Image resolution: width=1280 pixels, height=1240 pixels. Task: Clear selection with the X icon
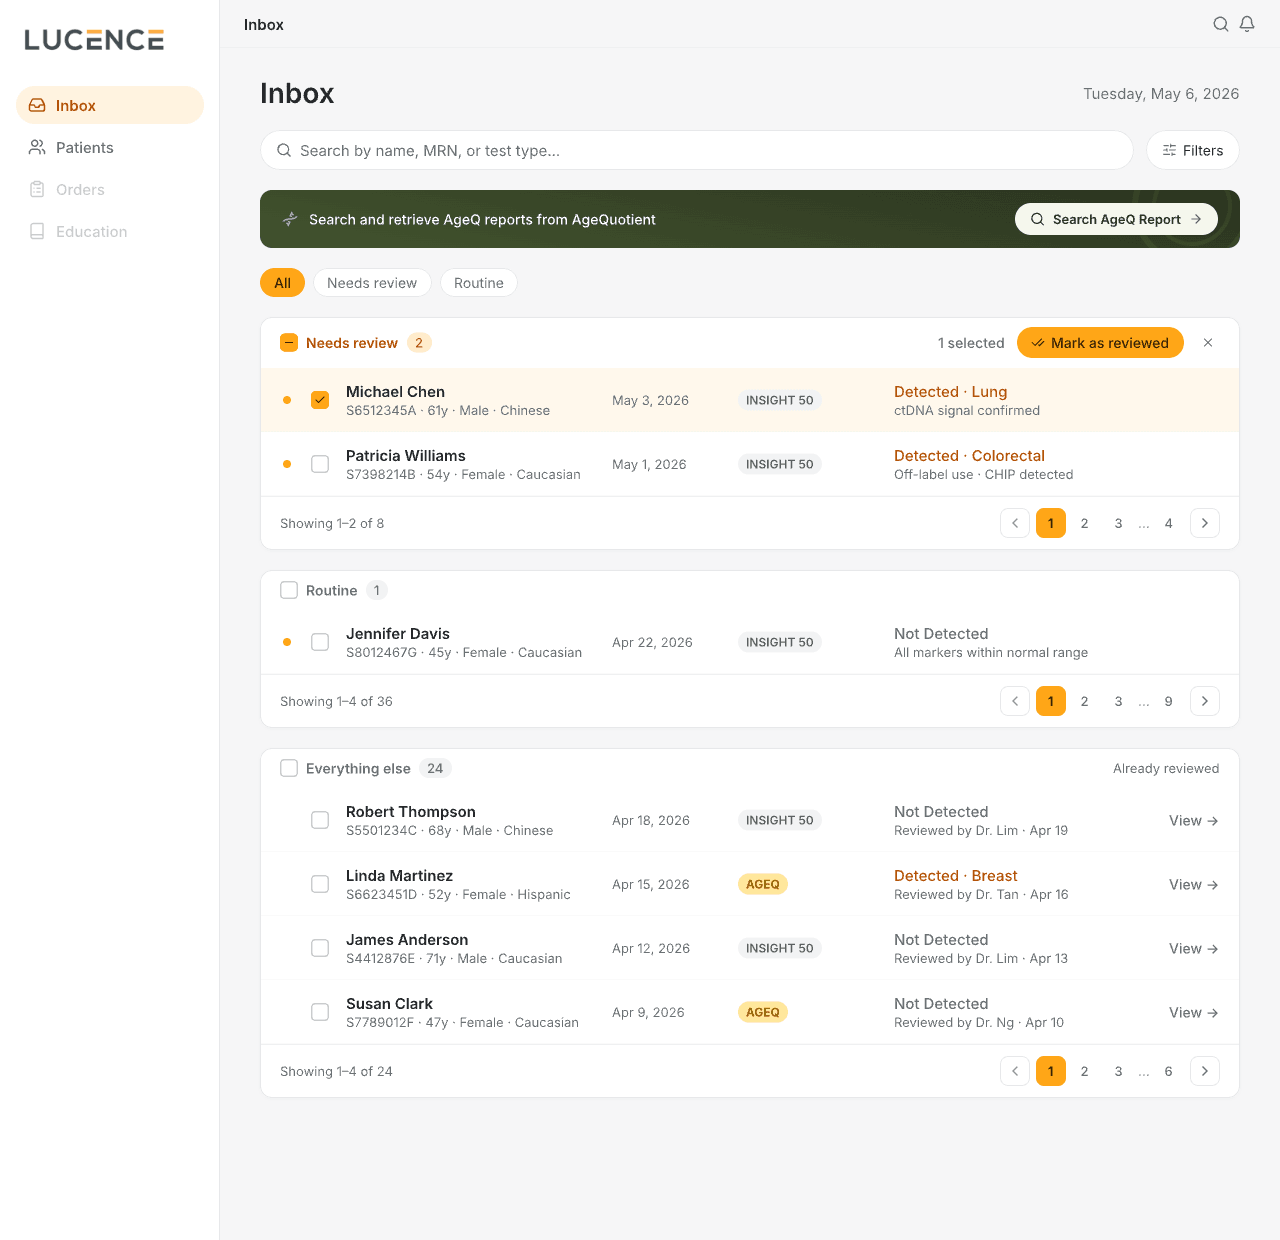pyautogui.click(x=1208, y=343)
